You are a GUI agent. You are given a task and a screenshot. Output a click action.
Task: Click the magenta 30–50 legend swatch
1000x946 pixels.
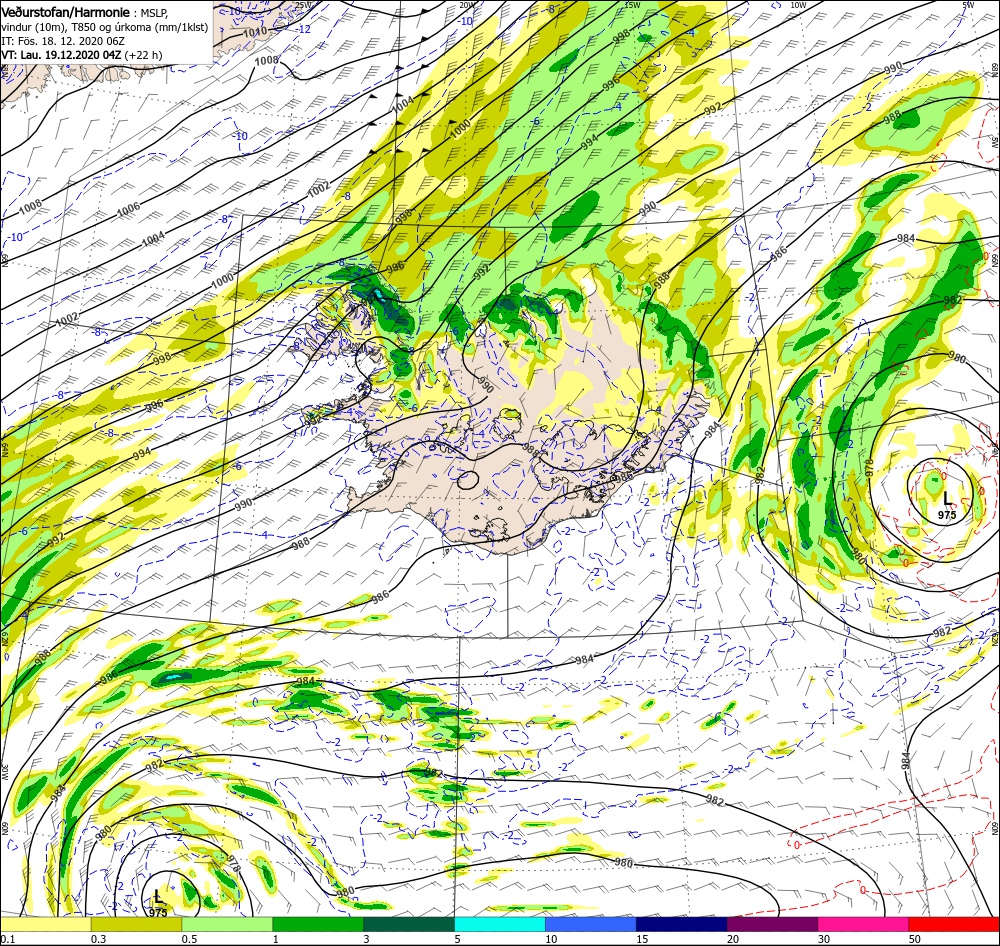point(864,924)
